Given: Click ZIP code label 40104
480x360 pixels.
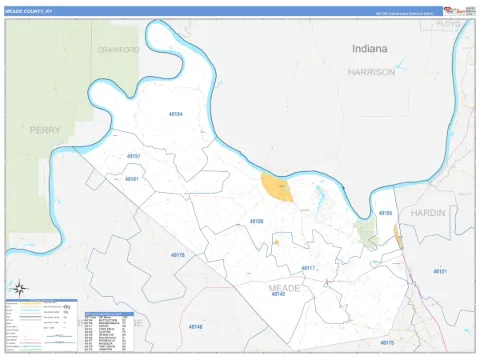Looking at the screenshot, I should coord(176,114).
